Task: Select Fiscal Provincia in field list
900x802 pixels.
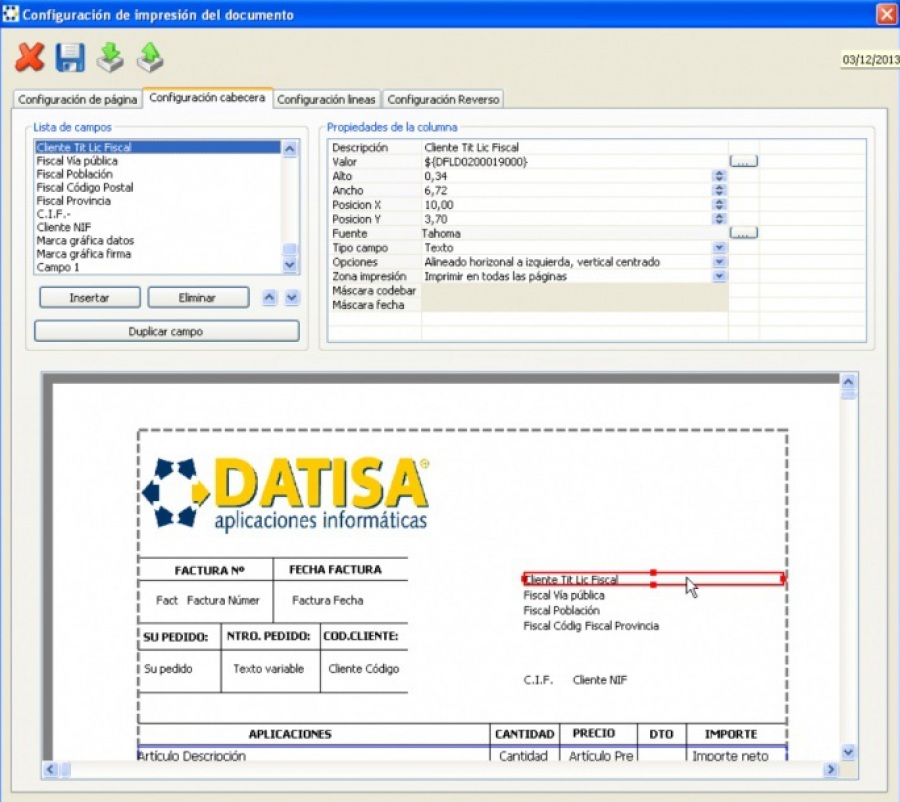Action: (157, 201)
